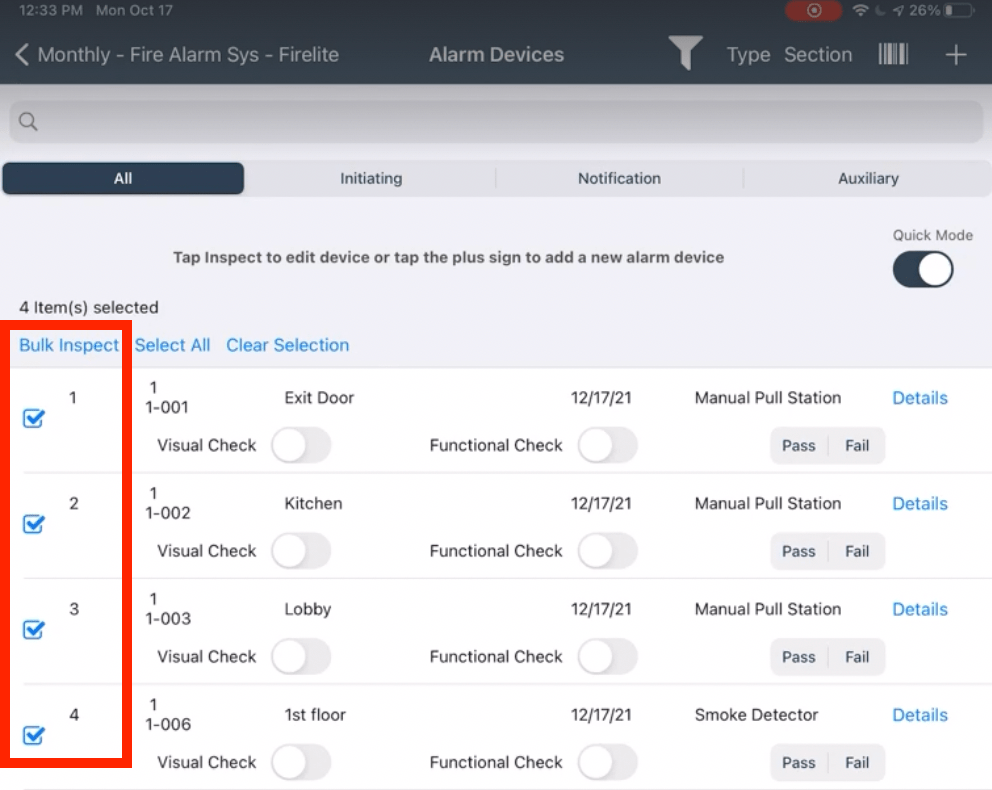
Task: Mark the Exit Door device as Pass
Action: coord(799,445)
